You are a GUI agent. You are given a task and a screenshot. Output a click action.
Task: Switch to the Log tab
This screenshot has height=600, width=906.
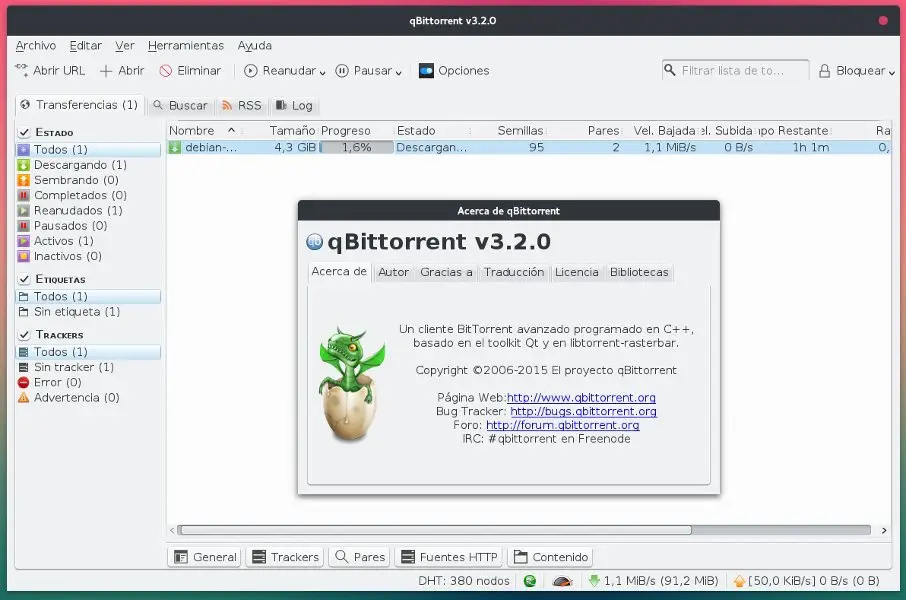pyautogui.click(x=294, y=106)
